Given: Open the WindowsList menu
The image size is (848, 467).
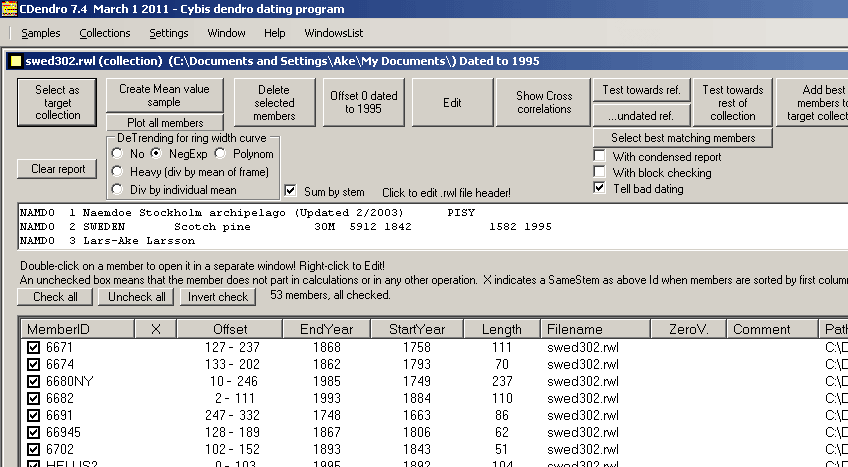Looking at the screenshot, I should coord(334,33).
